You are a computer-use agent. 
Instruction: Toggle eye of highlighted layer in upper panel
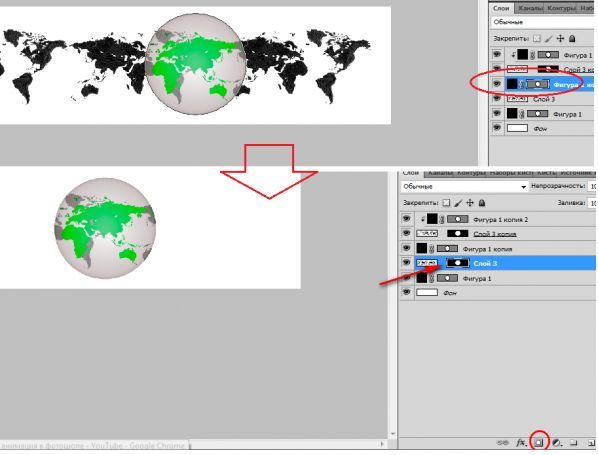[497, 84]
